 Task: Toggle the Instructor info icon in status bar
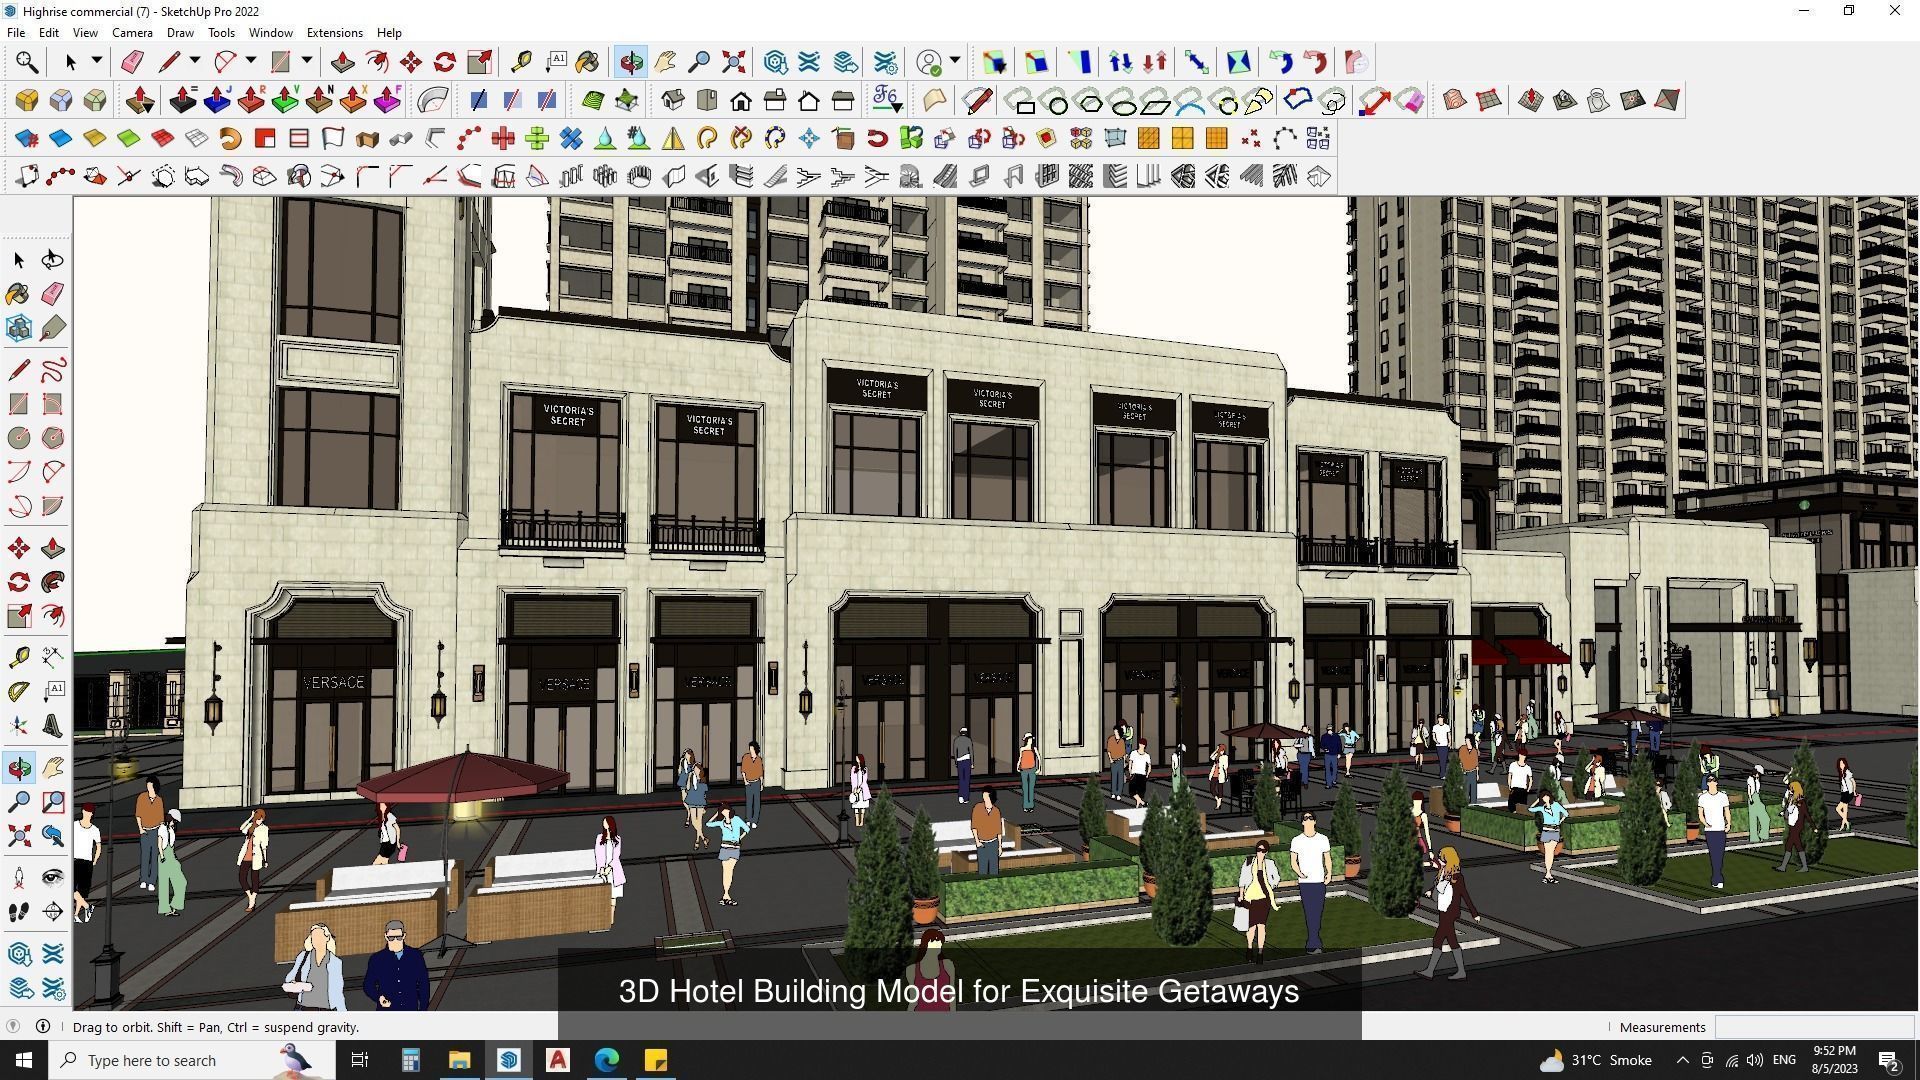[x=43, y=1026]
